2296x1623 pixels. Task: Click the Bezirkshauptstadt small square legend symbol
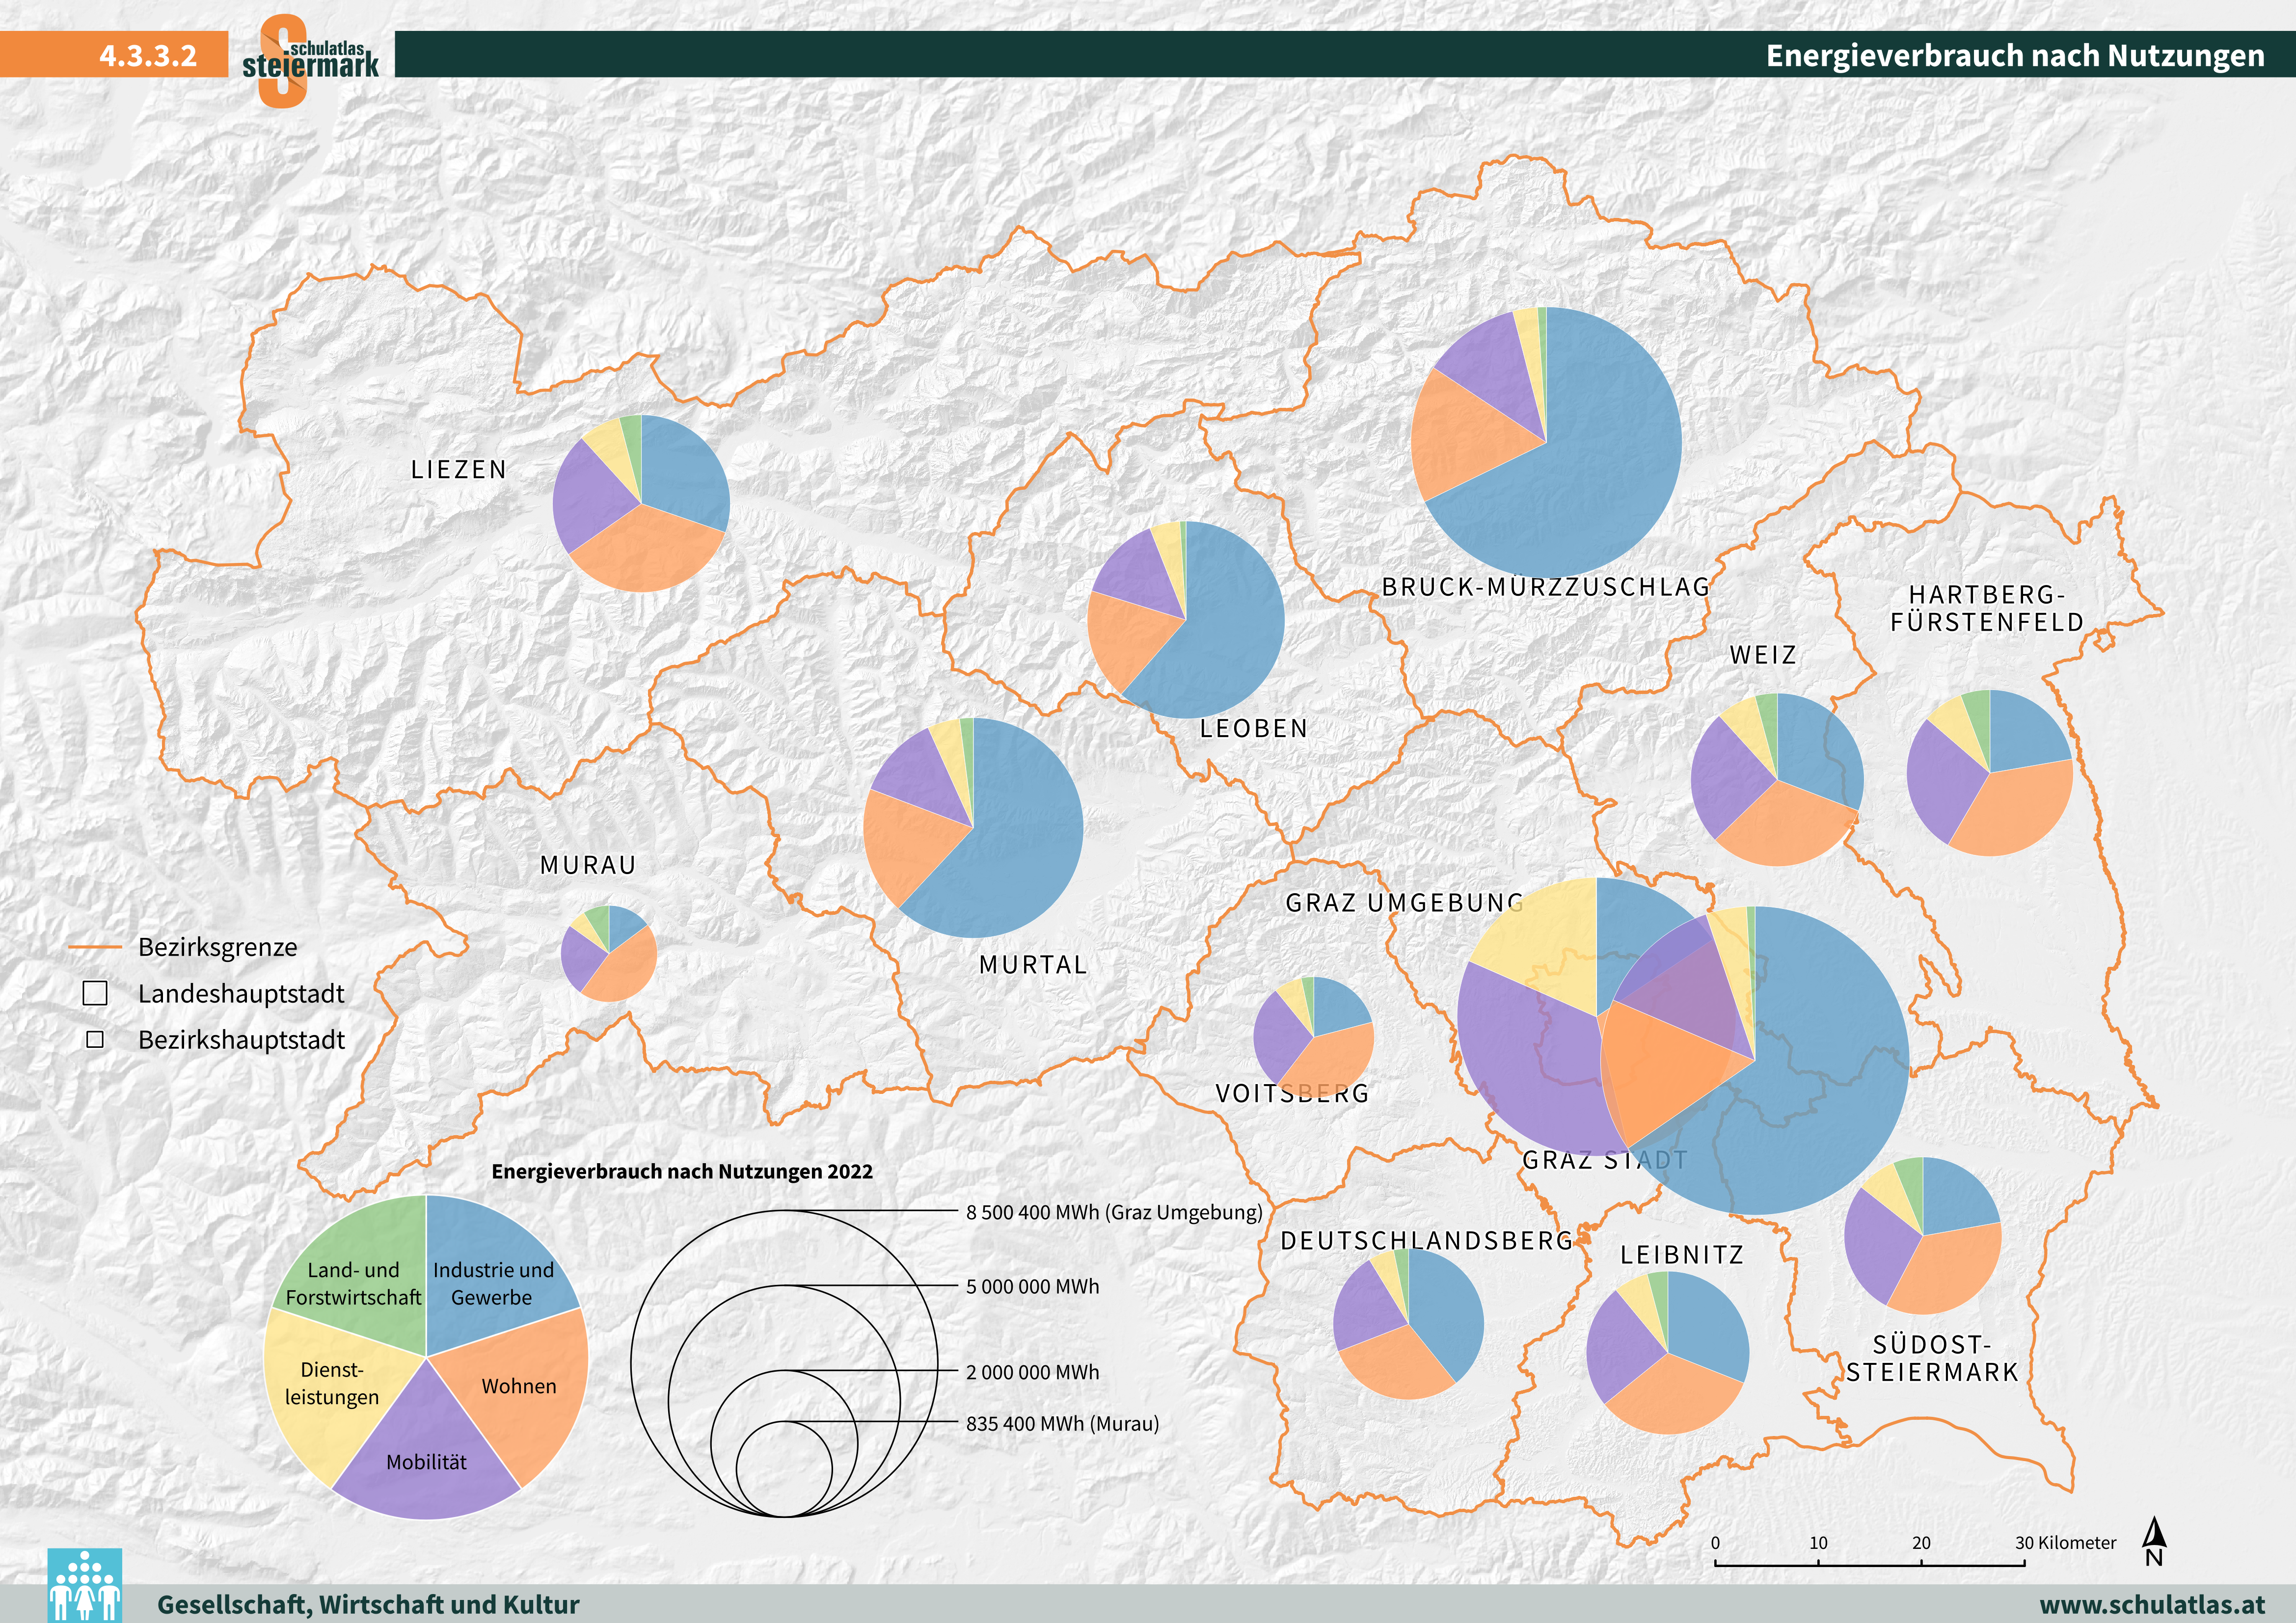click(x=95, y=1039)
